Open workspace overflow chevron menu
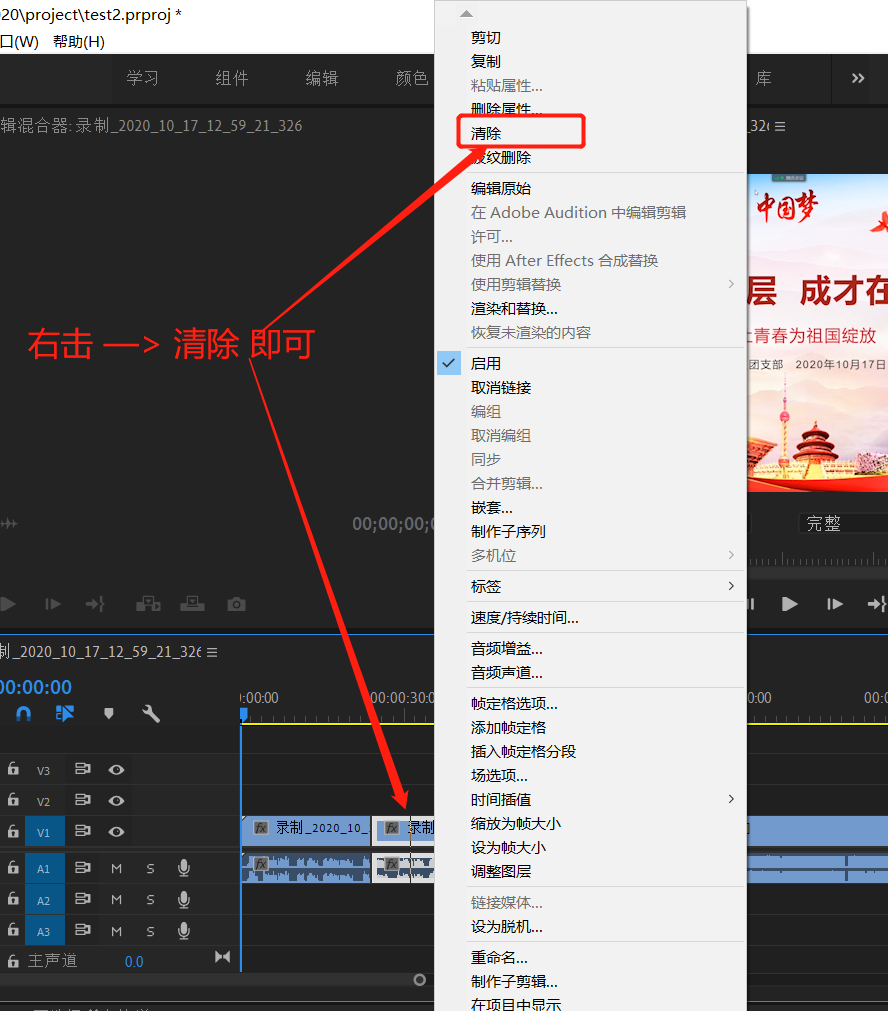Screen dimensions: 888x1011 857,78
